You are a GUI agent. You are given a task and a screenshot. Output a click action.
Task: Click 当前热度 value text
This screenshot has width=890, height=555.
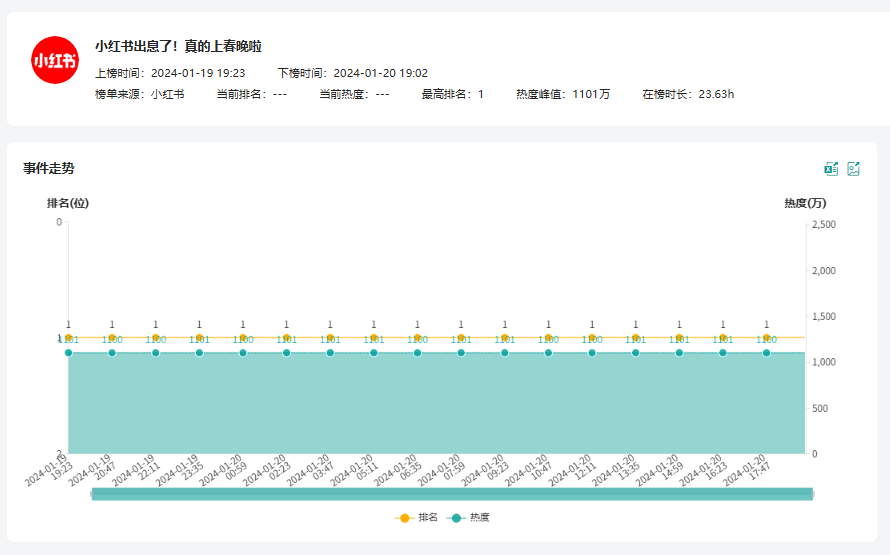click(354, 94)
